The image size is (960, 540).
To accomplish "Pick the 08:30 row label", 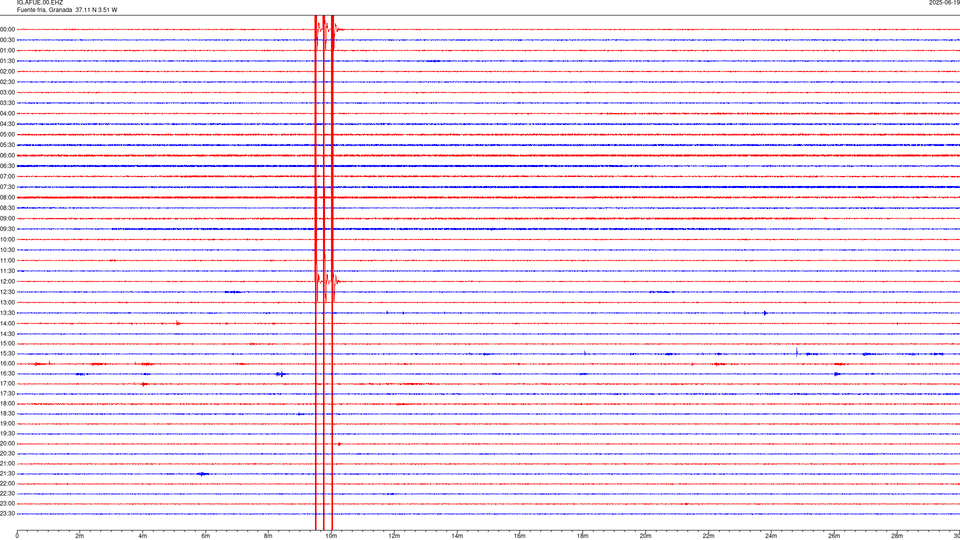I will [7, 208].
